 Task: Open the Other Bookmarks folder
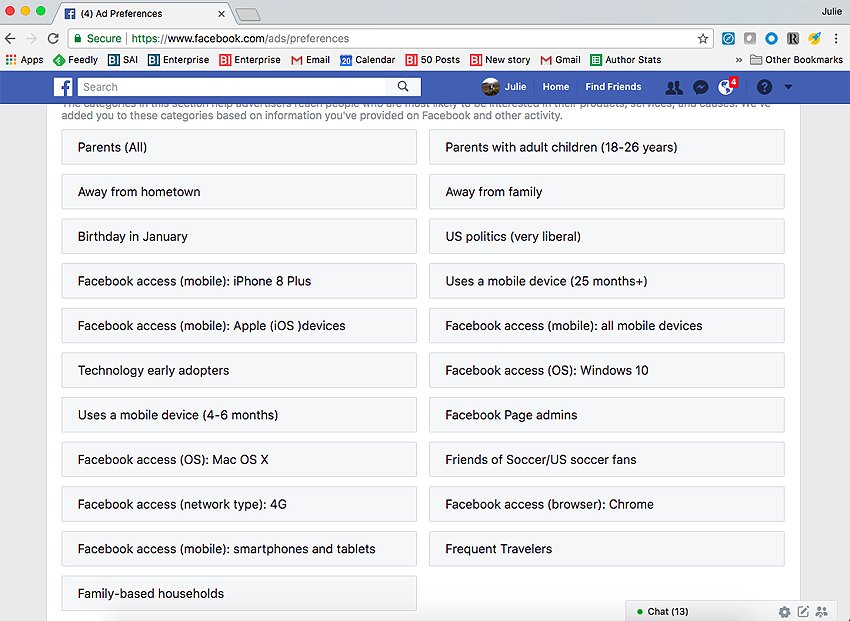point(796,60)
